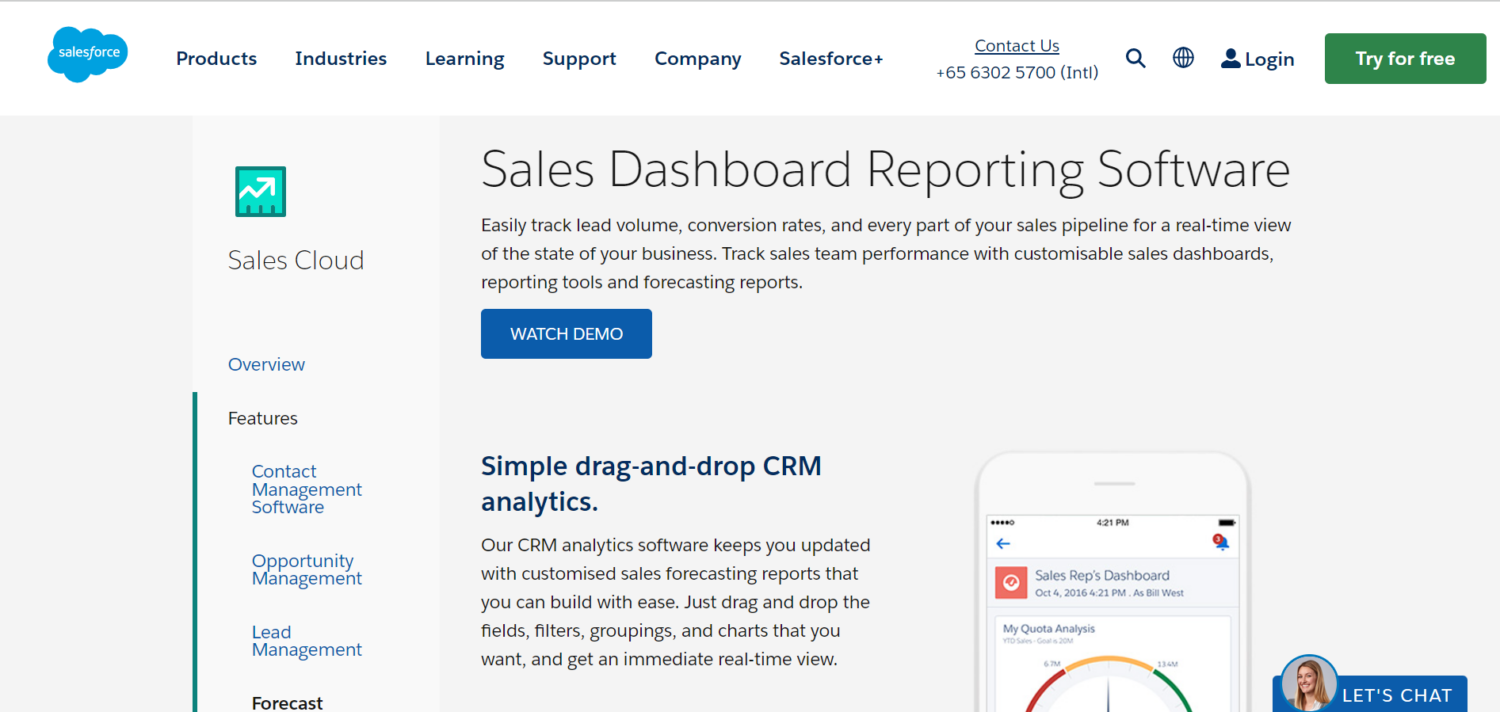Select Overview in the sidebar
This screenshot has height=712, width=1500.
click(266, 364)
